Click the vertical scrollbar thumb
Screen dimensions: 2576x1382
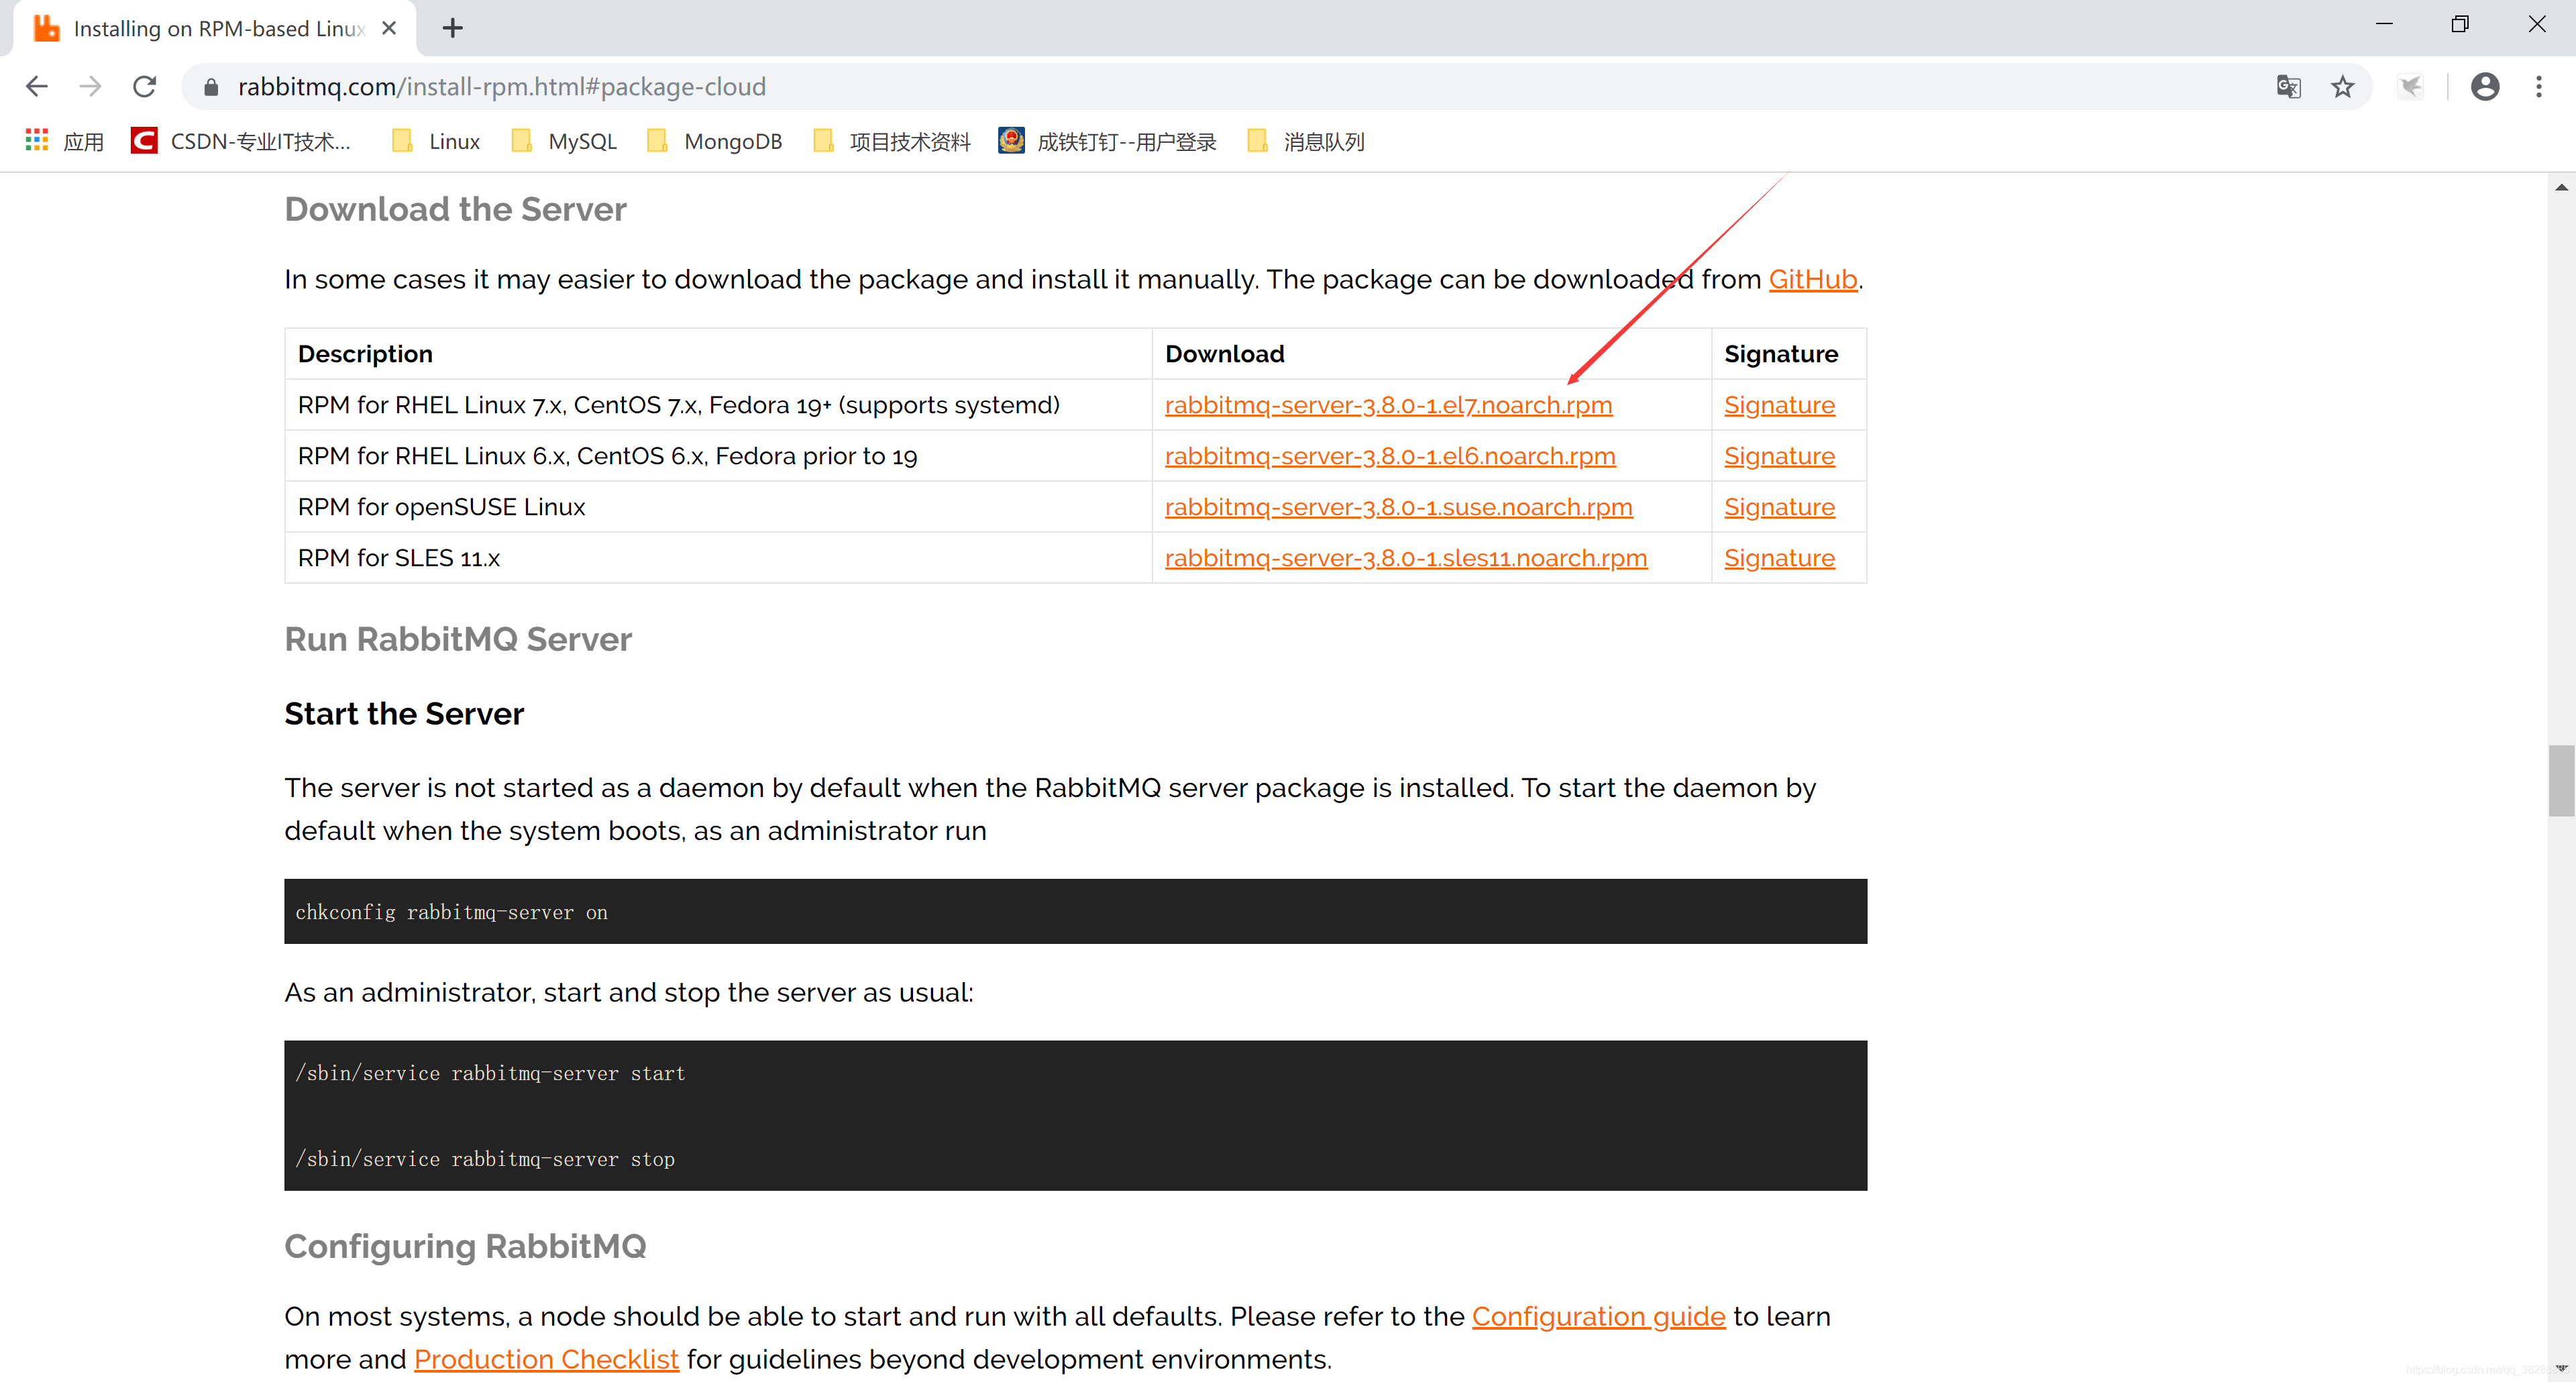click(2560, 780)
